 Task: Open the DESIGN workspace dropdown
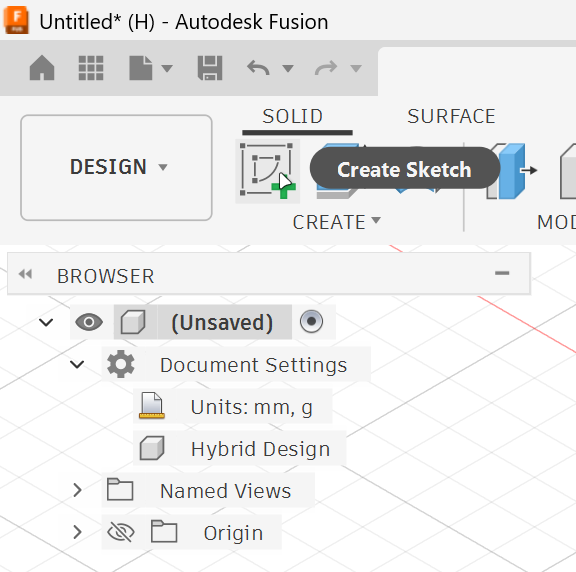click(116, 168)
